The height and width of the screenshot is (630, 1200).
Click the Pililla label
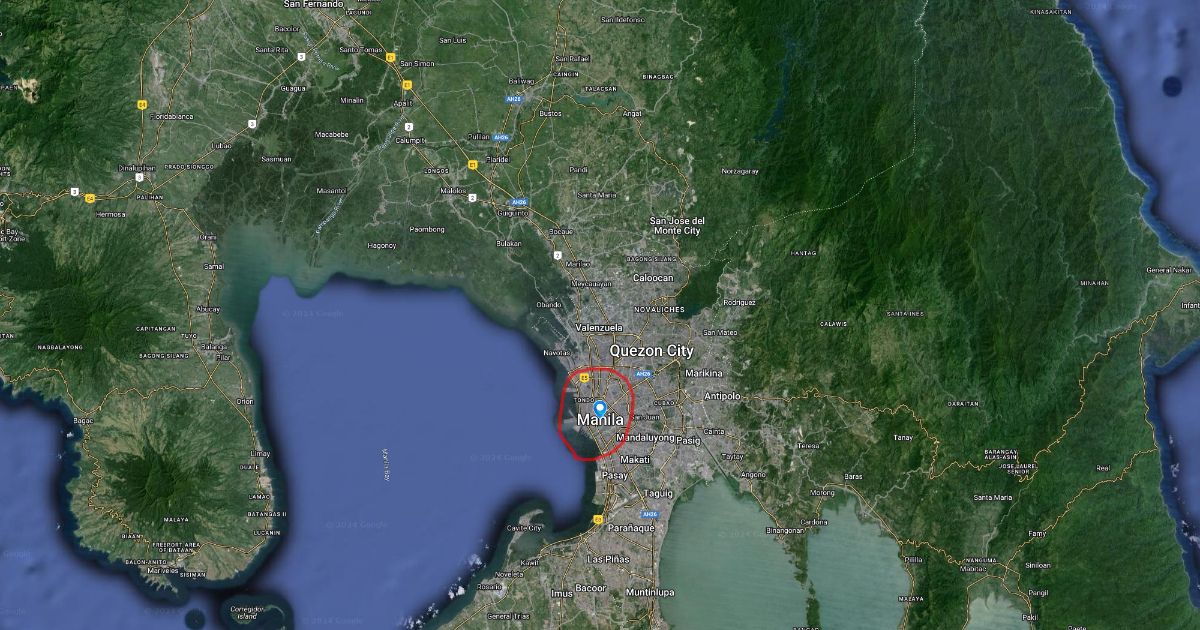913,560
